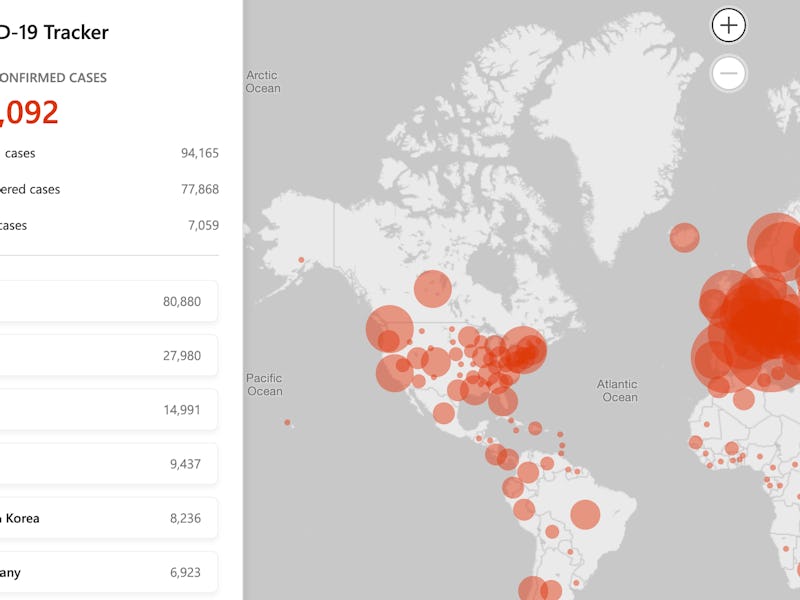Click the small bubble over Alaska
Viewport: 800px width, 600px height.
[301, 262]
